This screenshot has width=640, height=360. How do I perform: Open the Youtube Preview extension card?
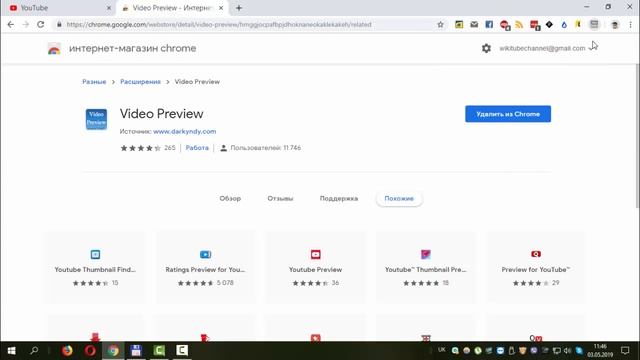pos(316,267)
